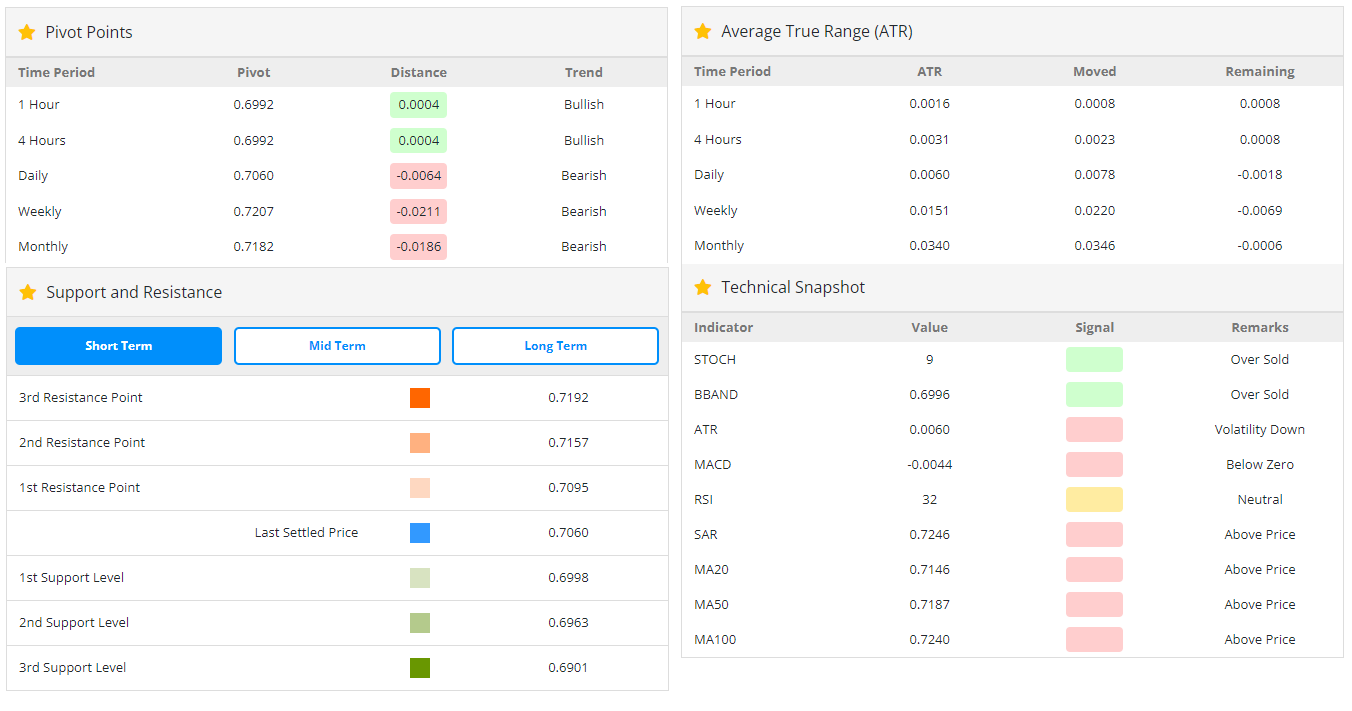The width and height of the screenshot is (1352, 711).
Task: Click the 2nd Support Level value 0.6963
Action: tap(568, 623)
